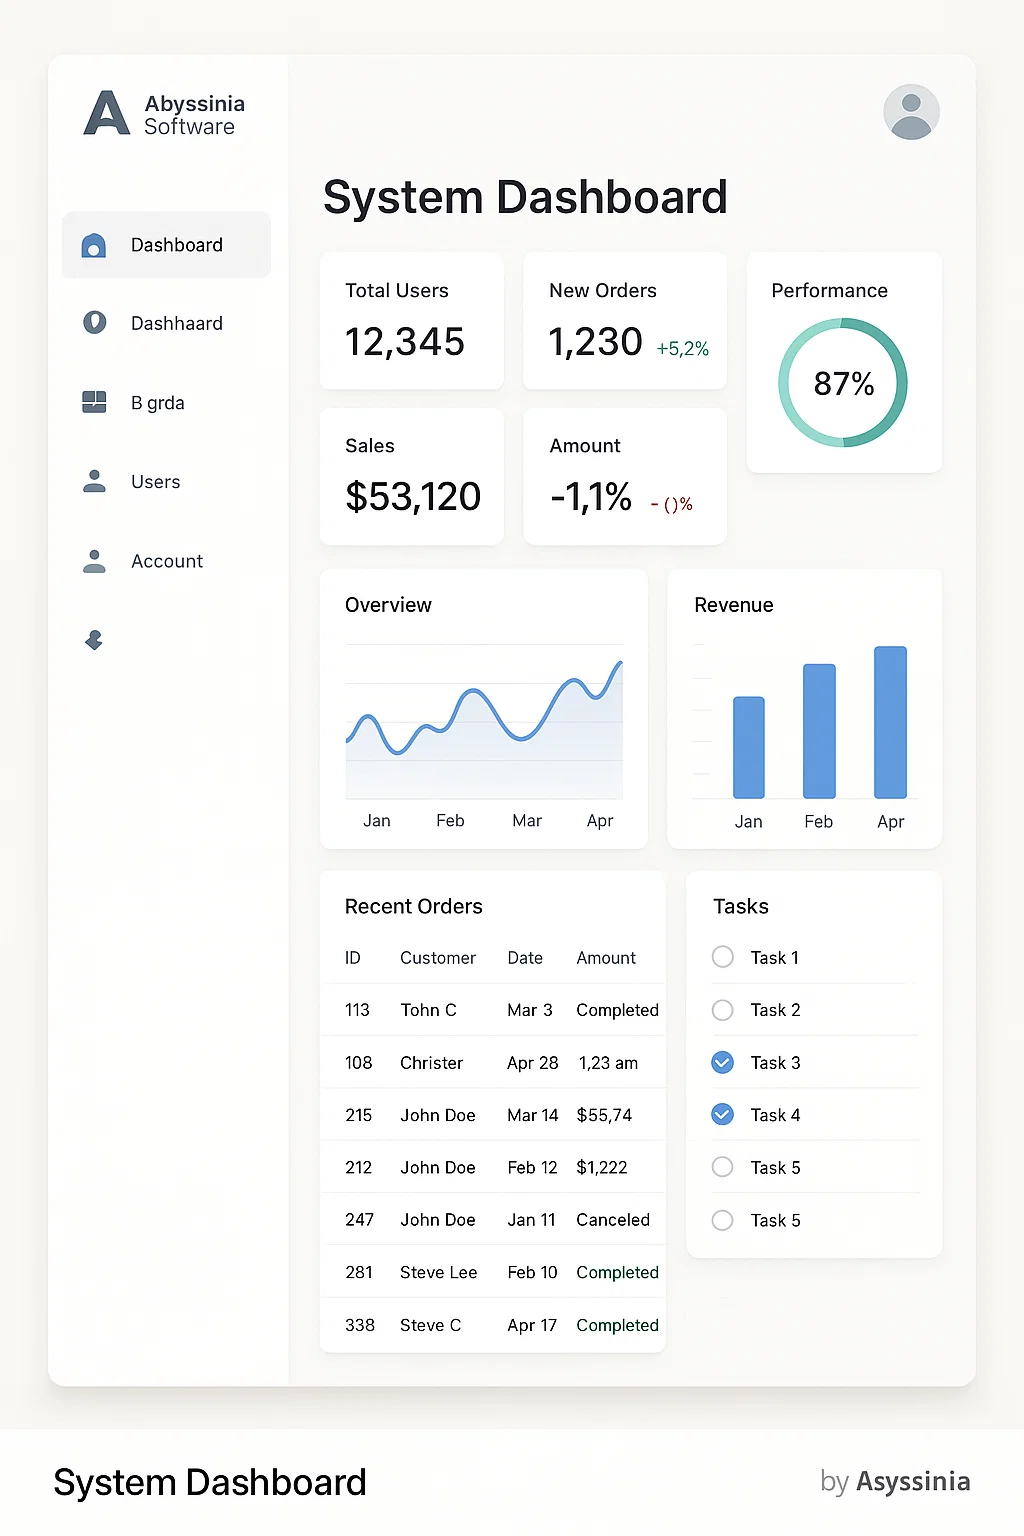Click the Apr bar in Revenue chart
This screenshot has height=1536, width=1024.
coord(890,722)
